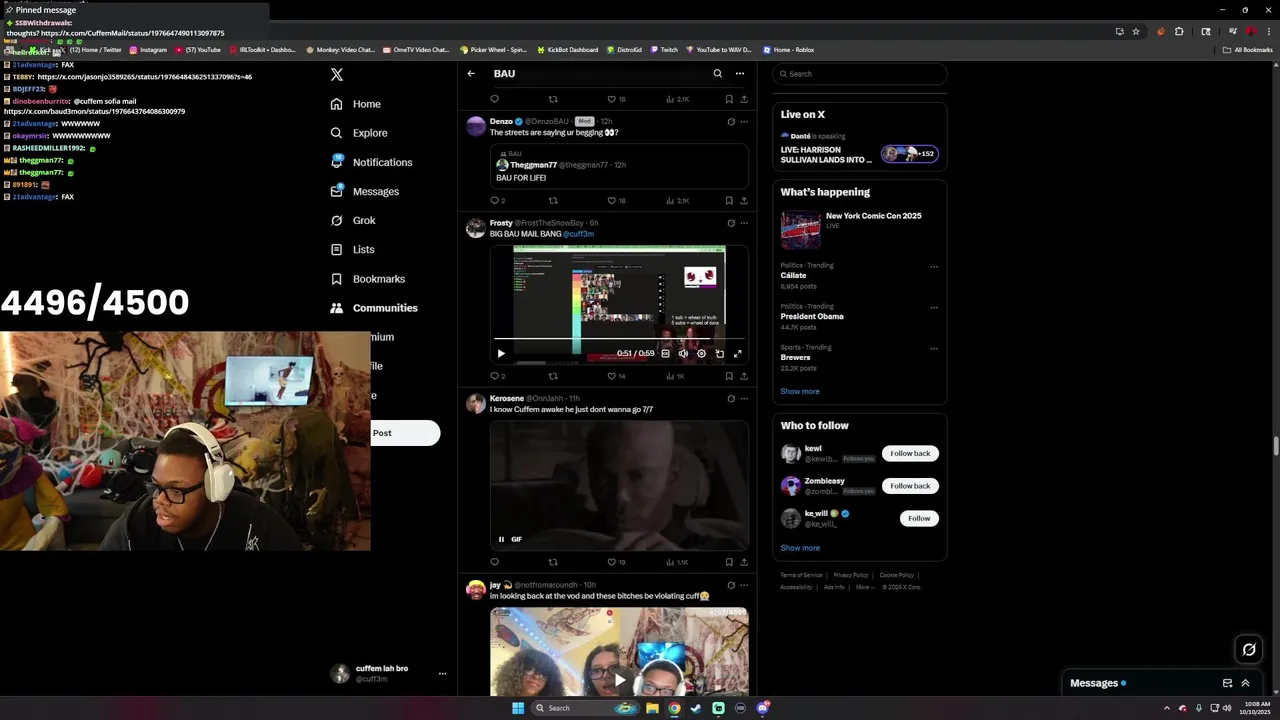Screen dimensions: 1280x720
Task: Toggle captions on Frosty's video
Action: pos(665,354)
